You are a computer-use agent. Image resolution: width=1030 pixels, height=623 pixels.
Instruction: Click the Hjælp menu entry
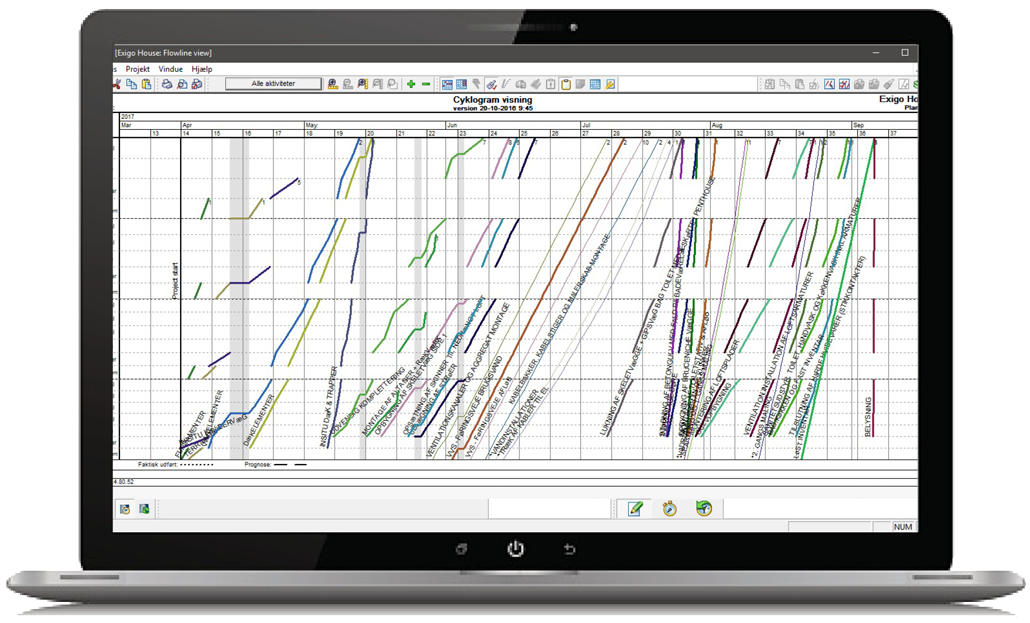pos(200,69)
